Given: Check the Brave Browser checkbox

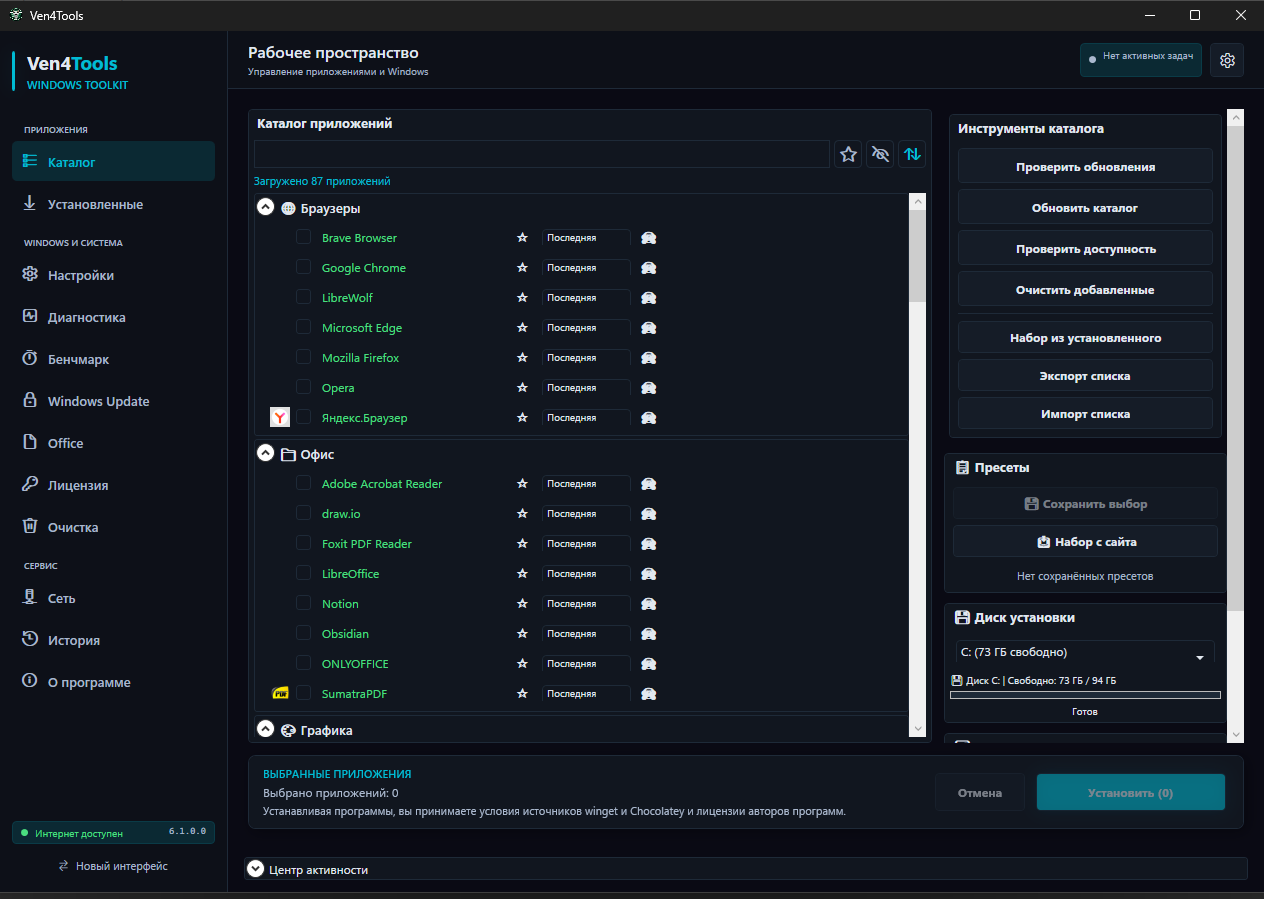Looking at the screenshot, I should (303, 237).
